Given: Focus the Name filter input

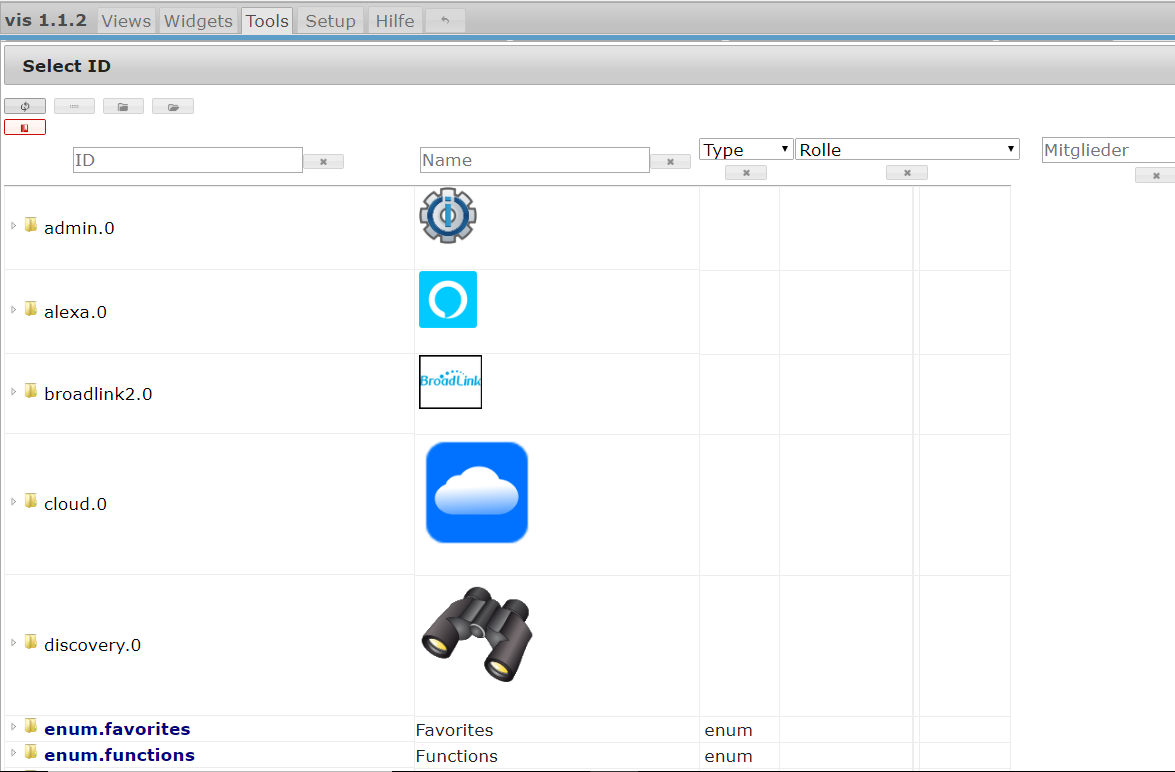Looking at the screenshot, I should click(535, 160).
